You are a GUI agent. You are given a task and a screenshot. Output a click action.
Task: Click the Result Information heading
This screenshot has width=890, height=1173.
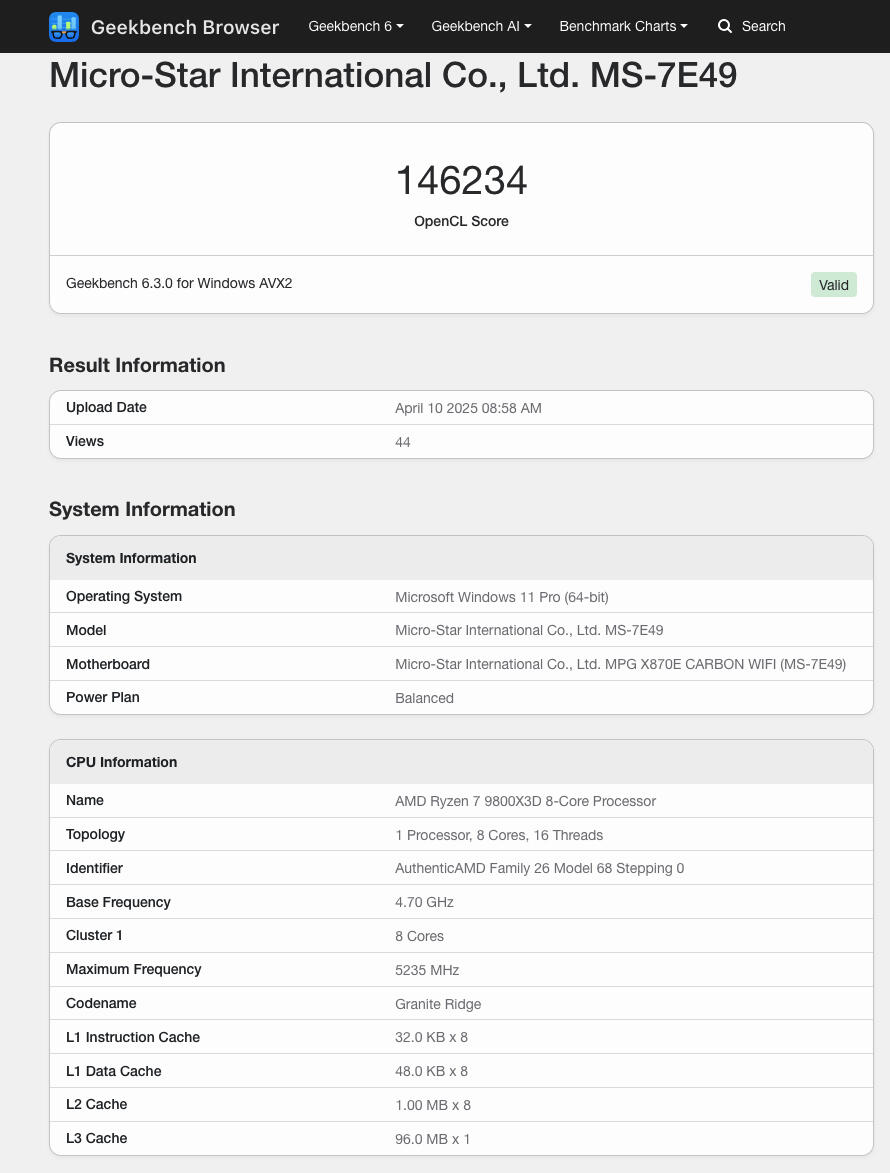[x=137, y=365]
